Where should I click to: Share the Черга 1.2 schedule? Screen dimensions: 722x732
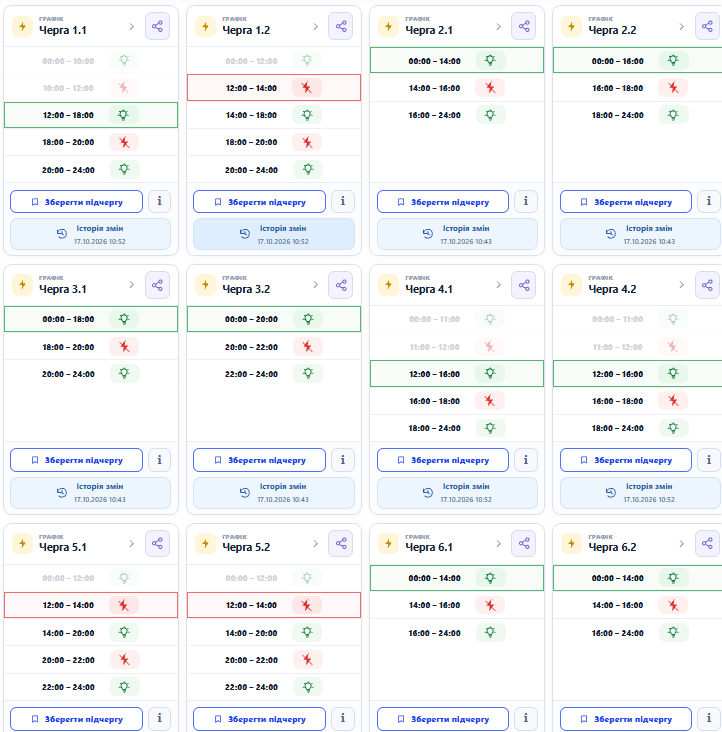341,27
